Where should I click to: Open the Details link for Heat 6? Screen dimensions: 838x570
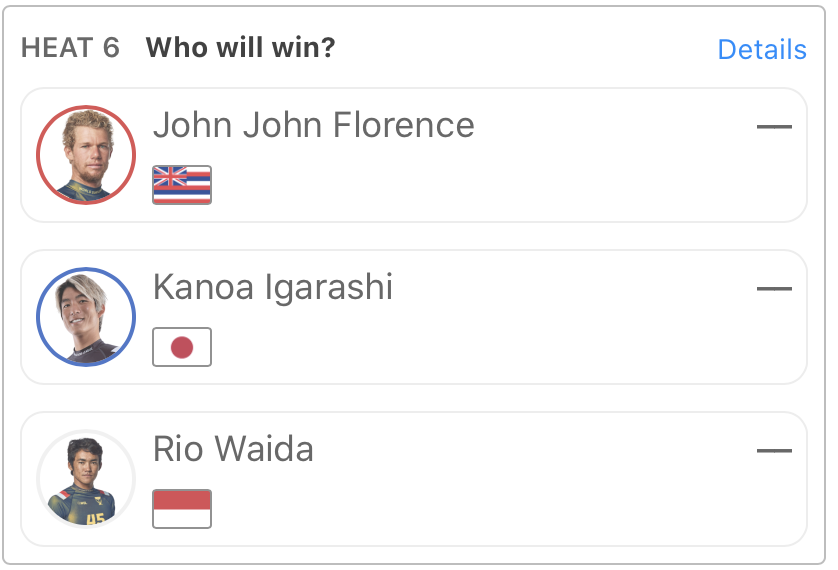click(x=761, y=50)
